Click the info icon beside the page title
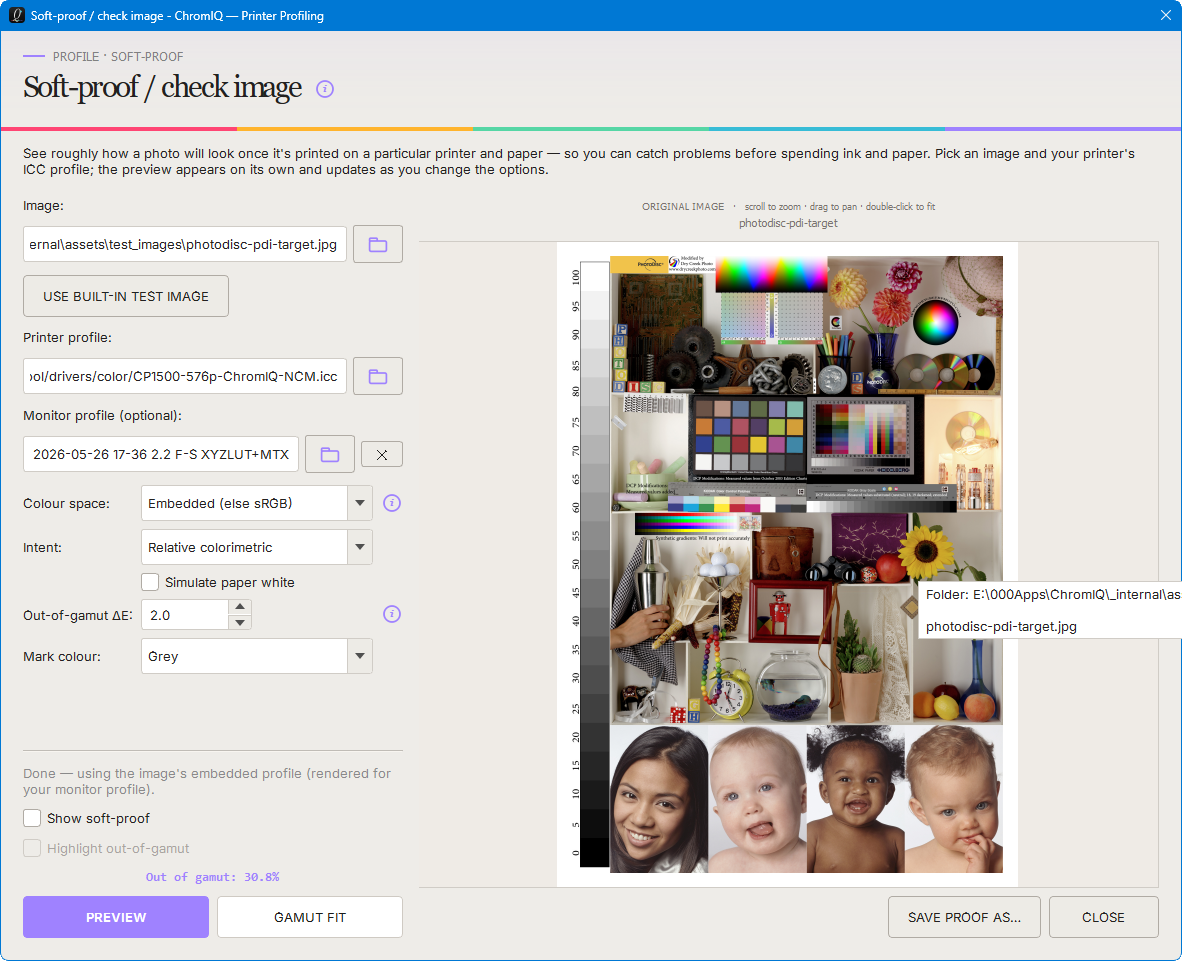The width and height of the screenshot is (1182, 961). click(325, 89)
